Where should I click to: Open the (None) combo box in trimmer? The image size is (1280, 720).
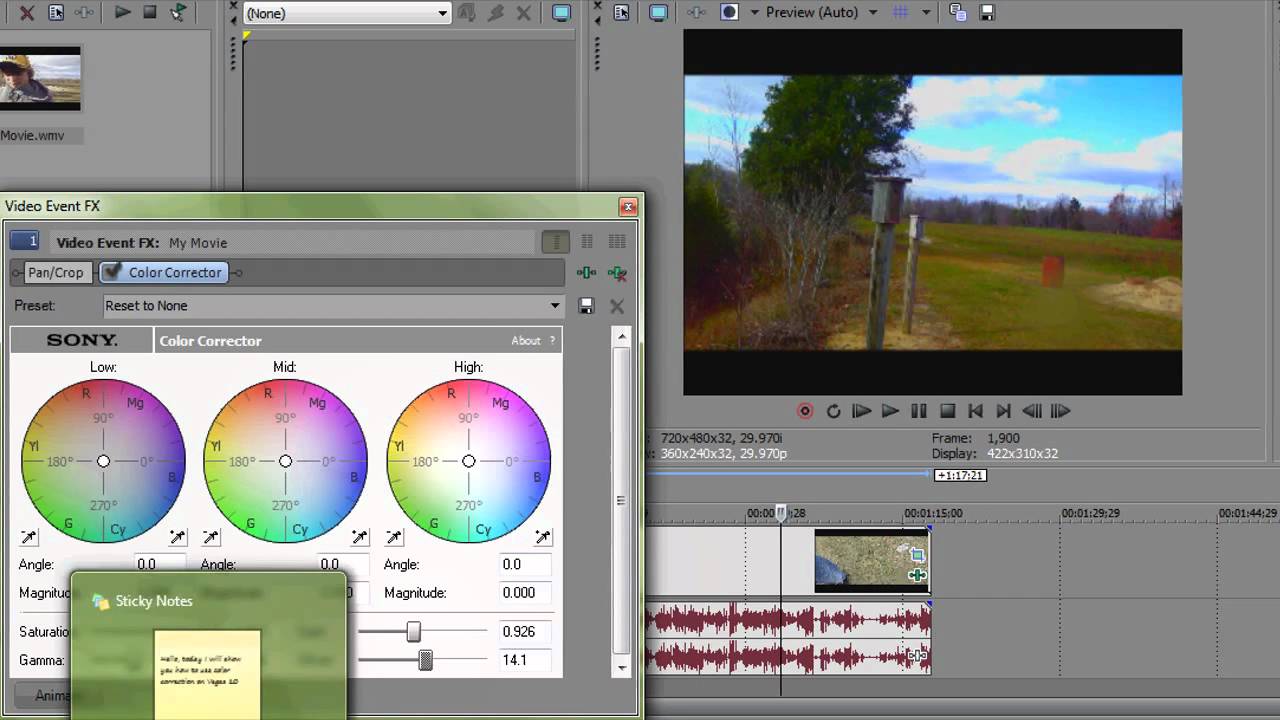coord(346,13)
